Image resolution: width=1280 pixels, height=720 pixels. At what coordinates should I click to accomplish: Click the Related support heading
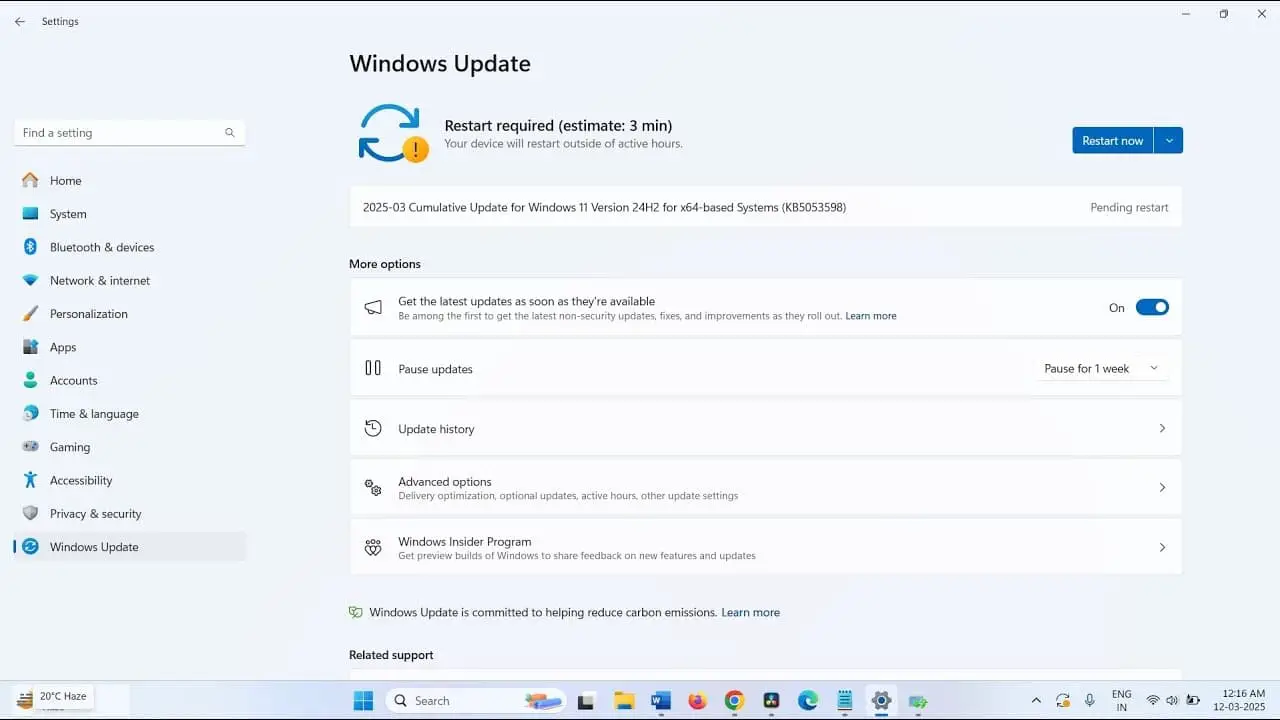click(x=391, y=656)
